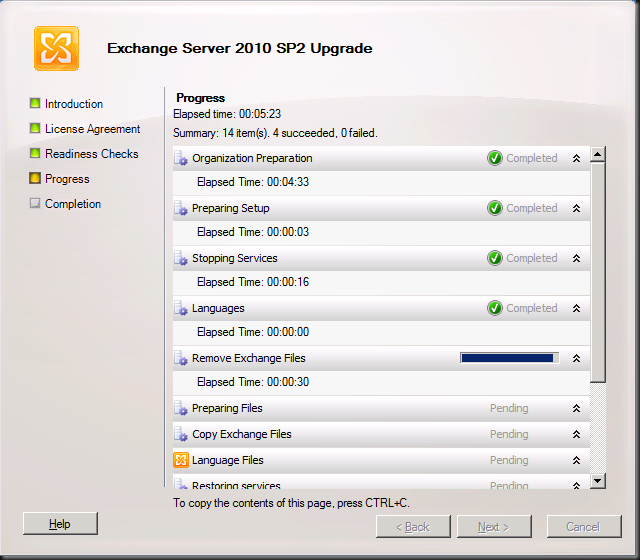Click green checkmark beside Stopping Services

(x=495, y=258)
